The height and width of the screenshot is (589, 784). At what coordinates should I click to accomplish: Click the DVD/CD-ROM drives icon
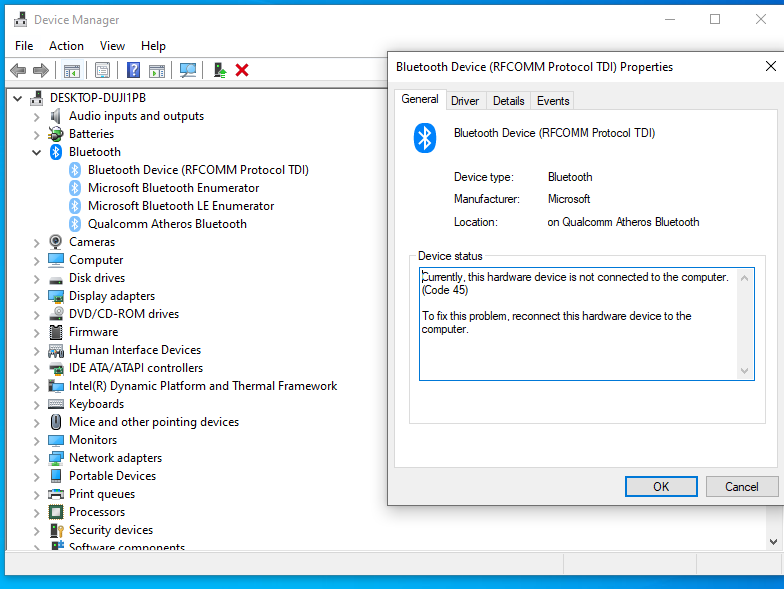56,314
